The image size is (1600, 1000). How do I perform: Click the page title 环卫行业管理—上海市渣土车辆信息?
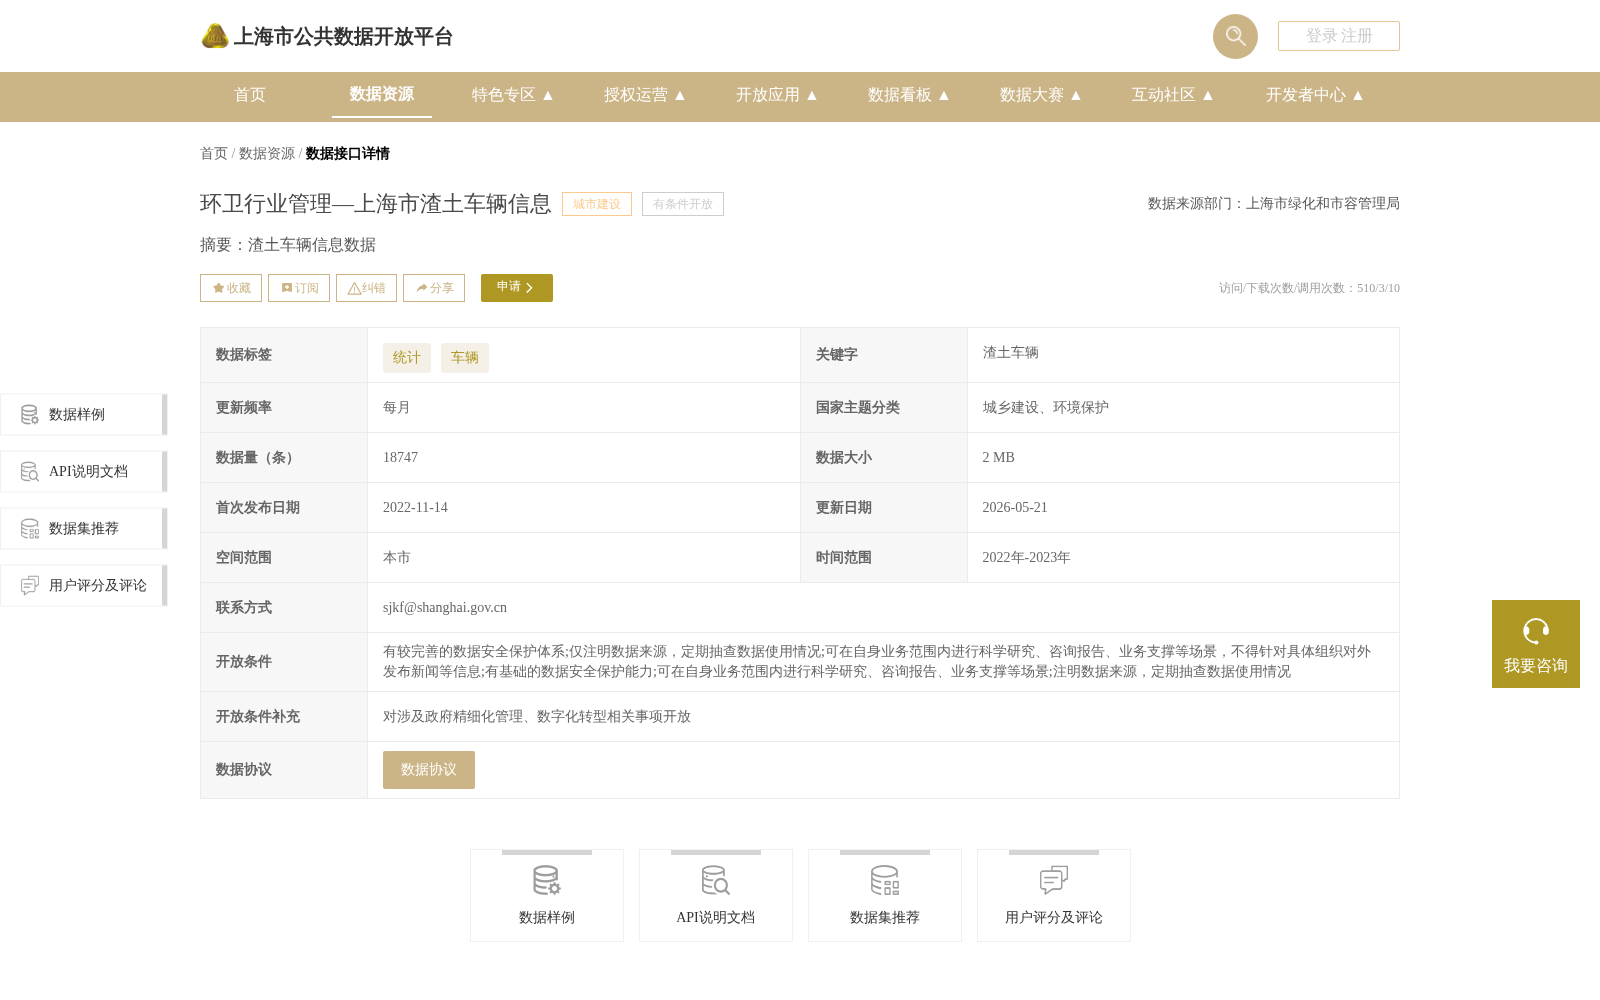[376, 204]
